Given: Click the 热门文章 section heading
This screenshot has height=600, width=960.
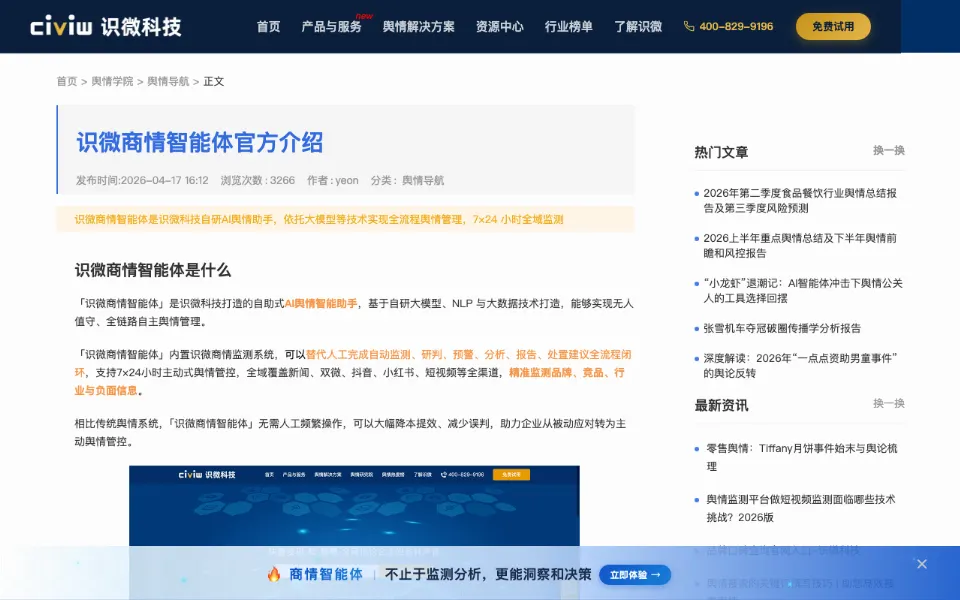Looking at the screenshot, I should pyautogui.click(x=721, y=152).
